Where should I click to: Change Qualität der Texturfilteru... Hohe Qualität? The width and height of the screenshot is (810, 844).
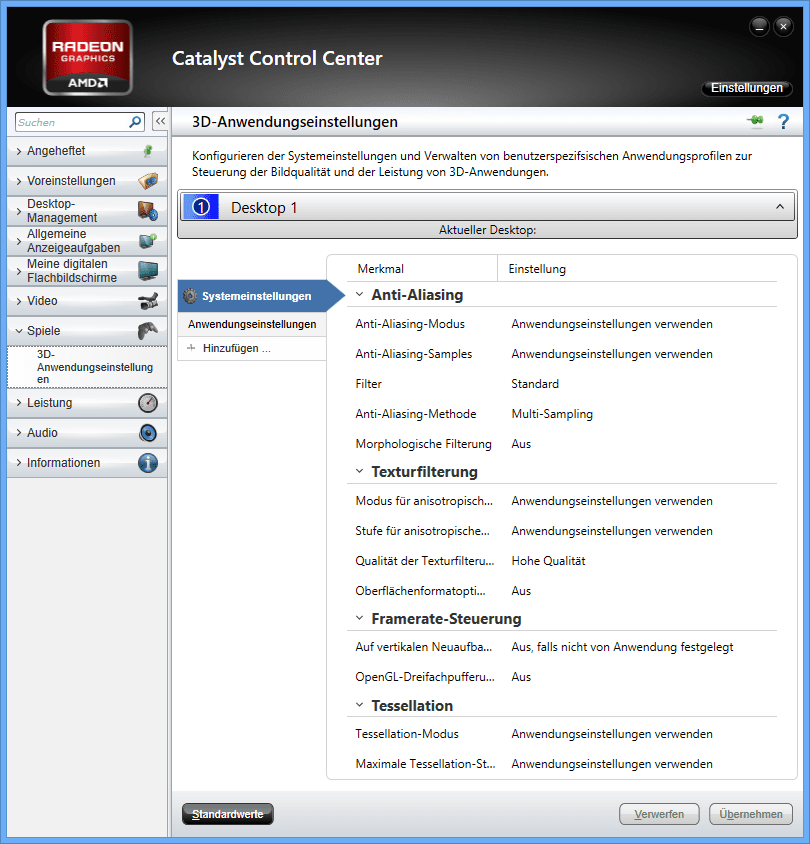tap(548, 561)
